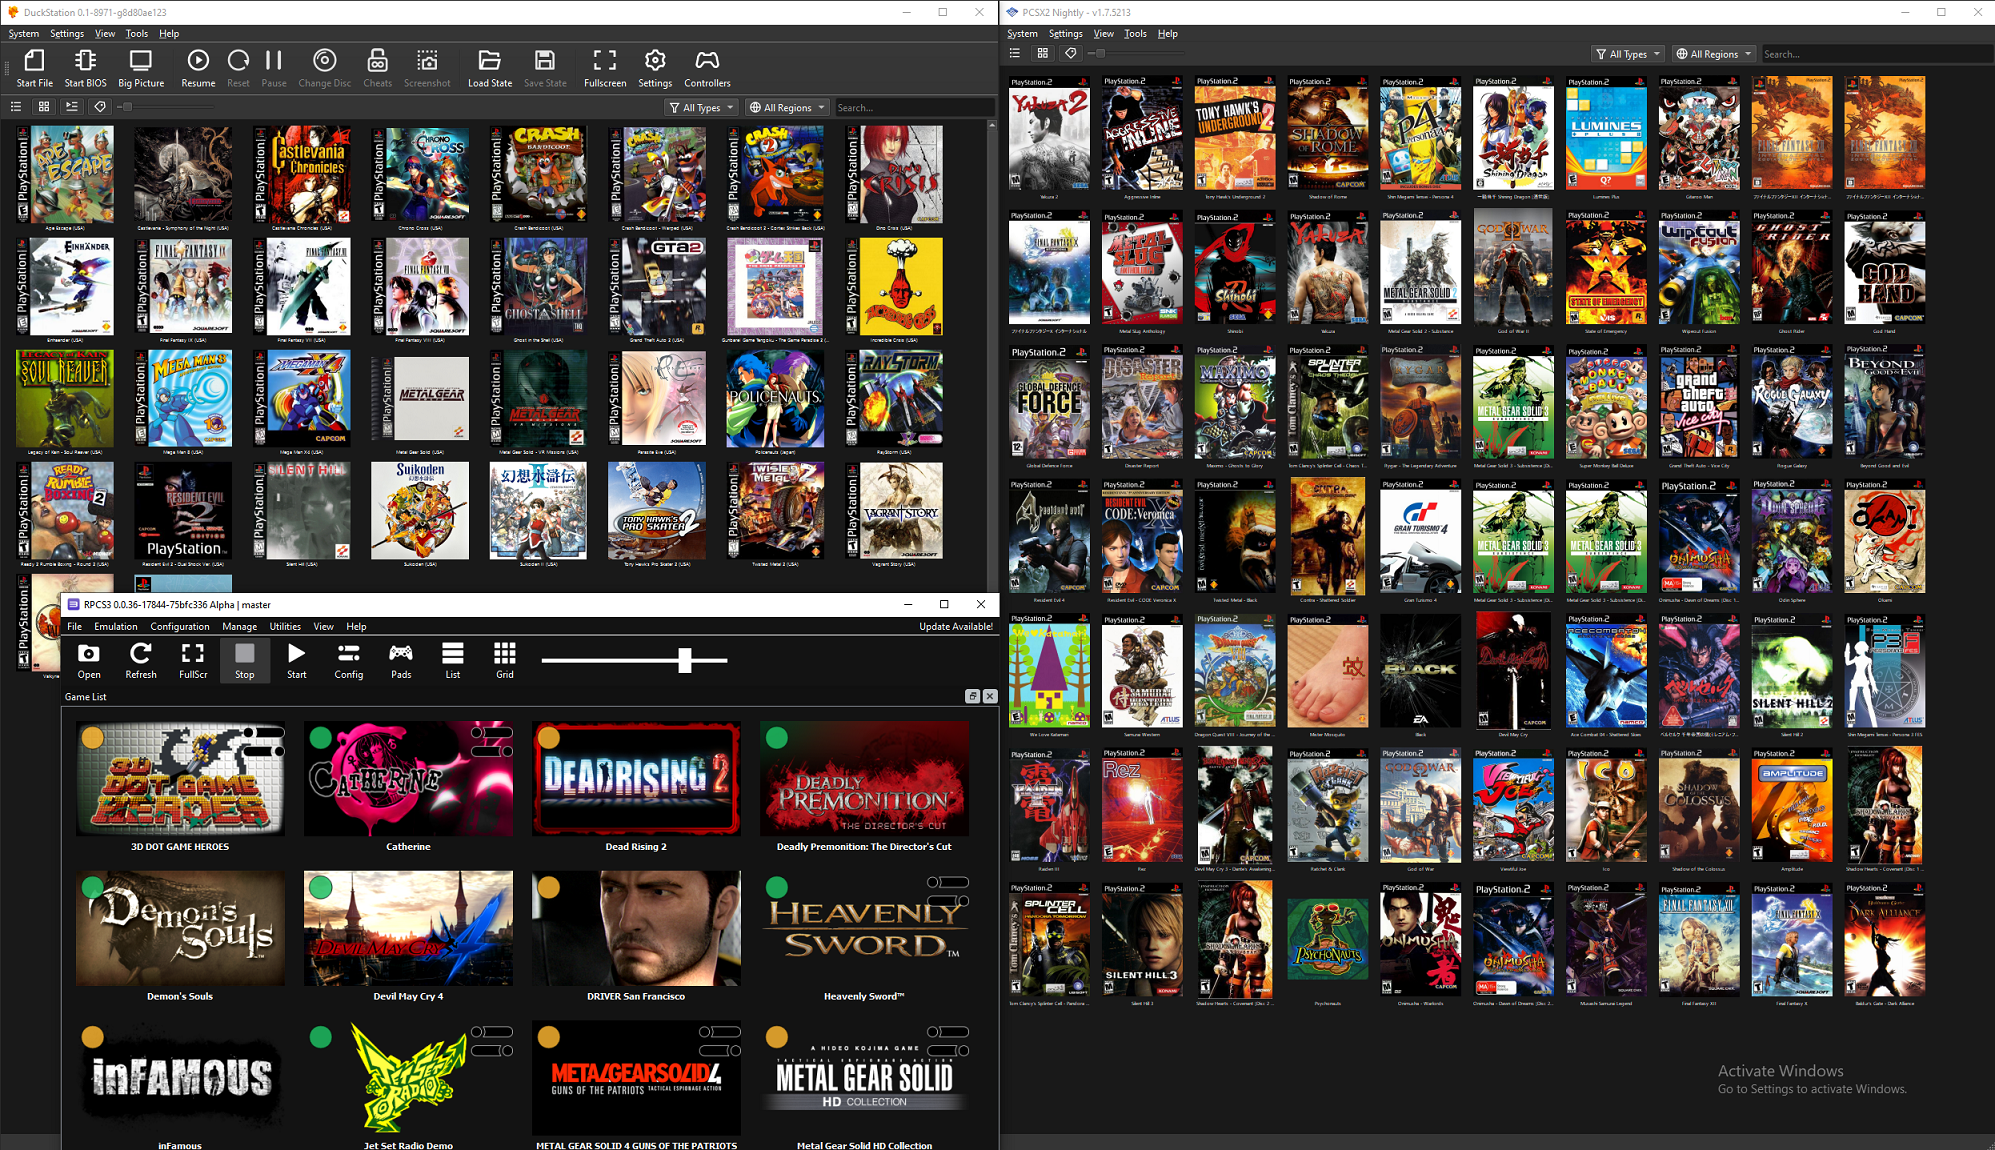Select Catherine in RPCS3 game grid

(408, 787)
